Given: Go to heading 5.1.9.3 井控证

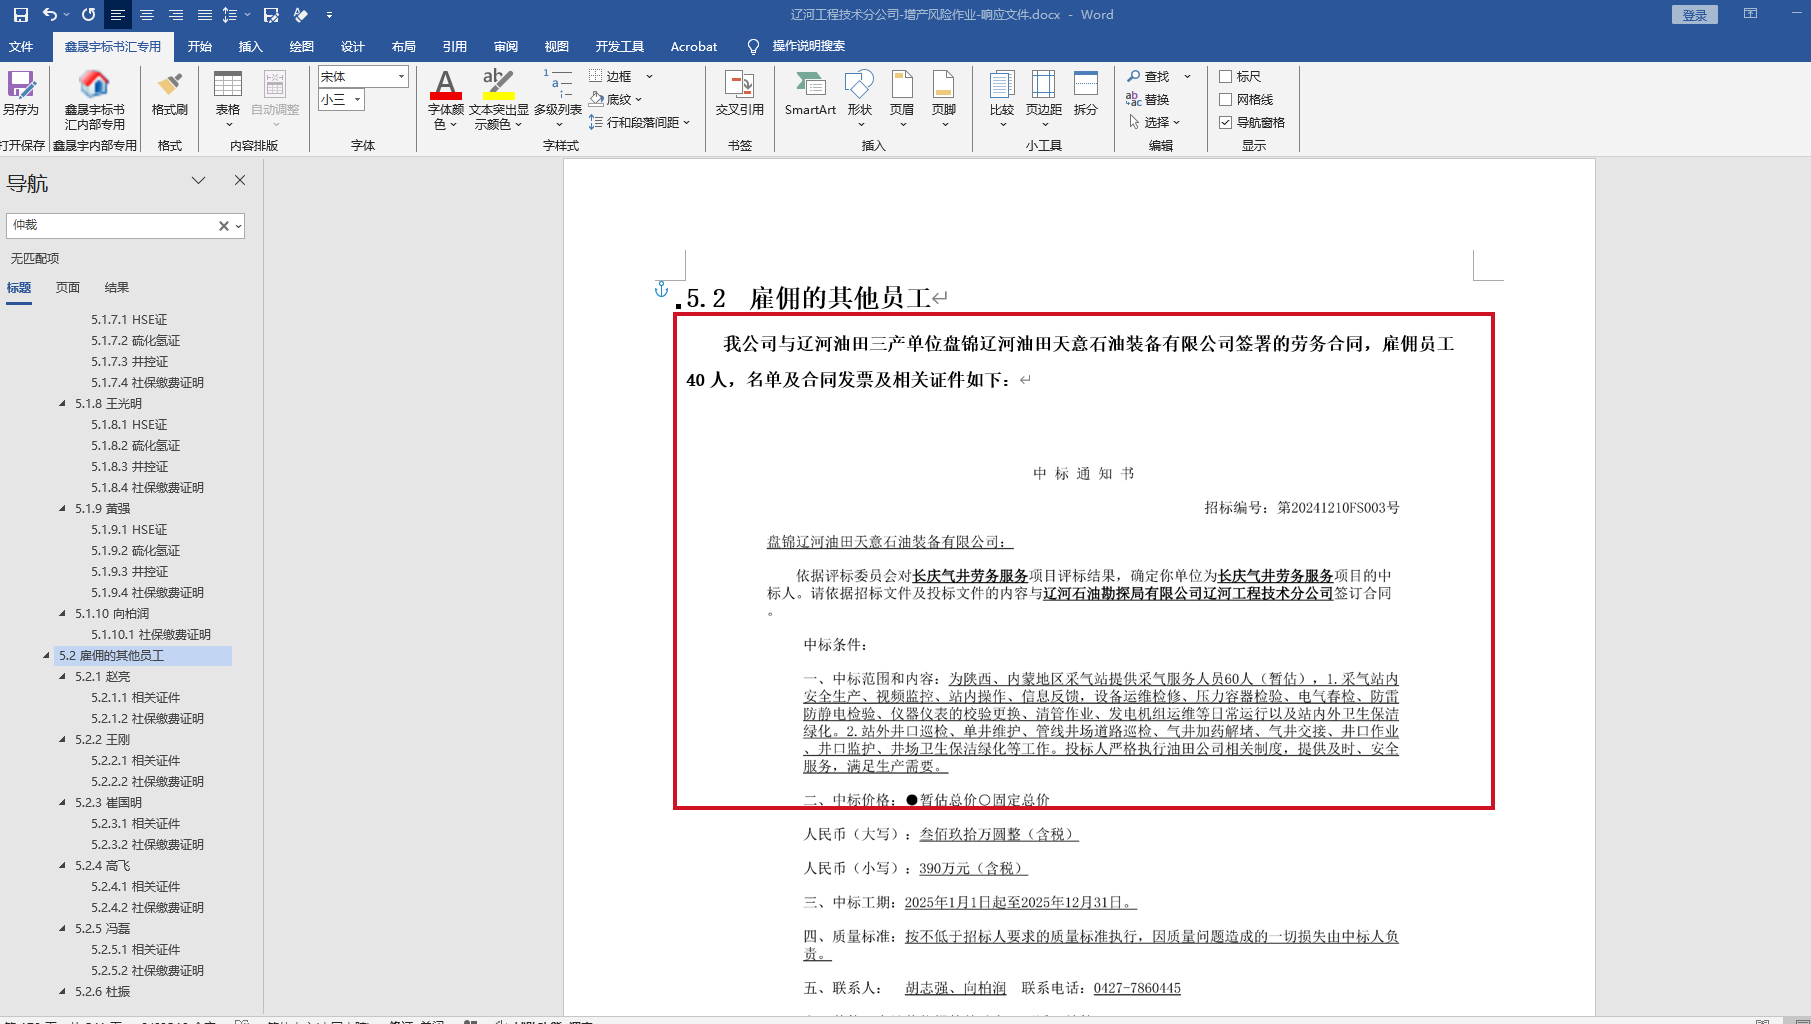Looking at the screenshot, I should 130,572.
